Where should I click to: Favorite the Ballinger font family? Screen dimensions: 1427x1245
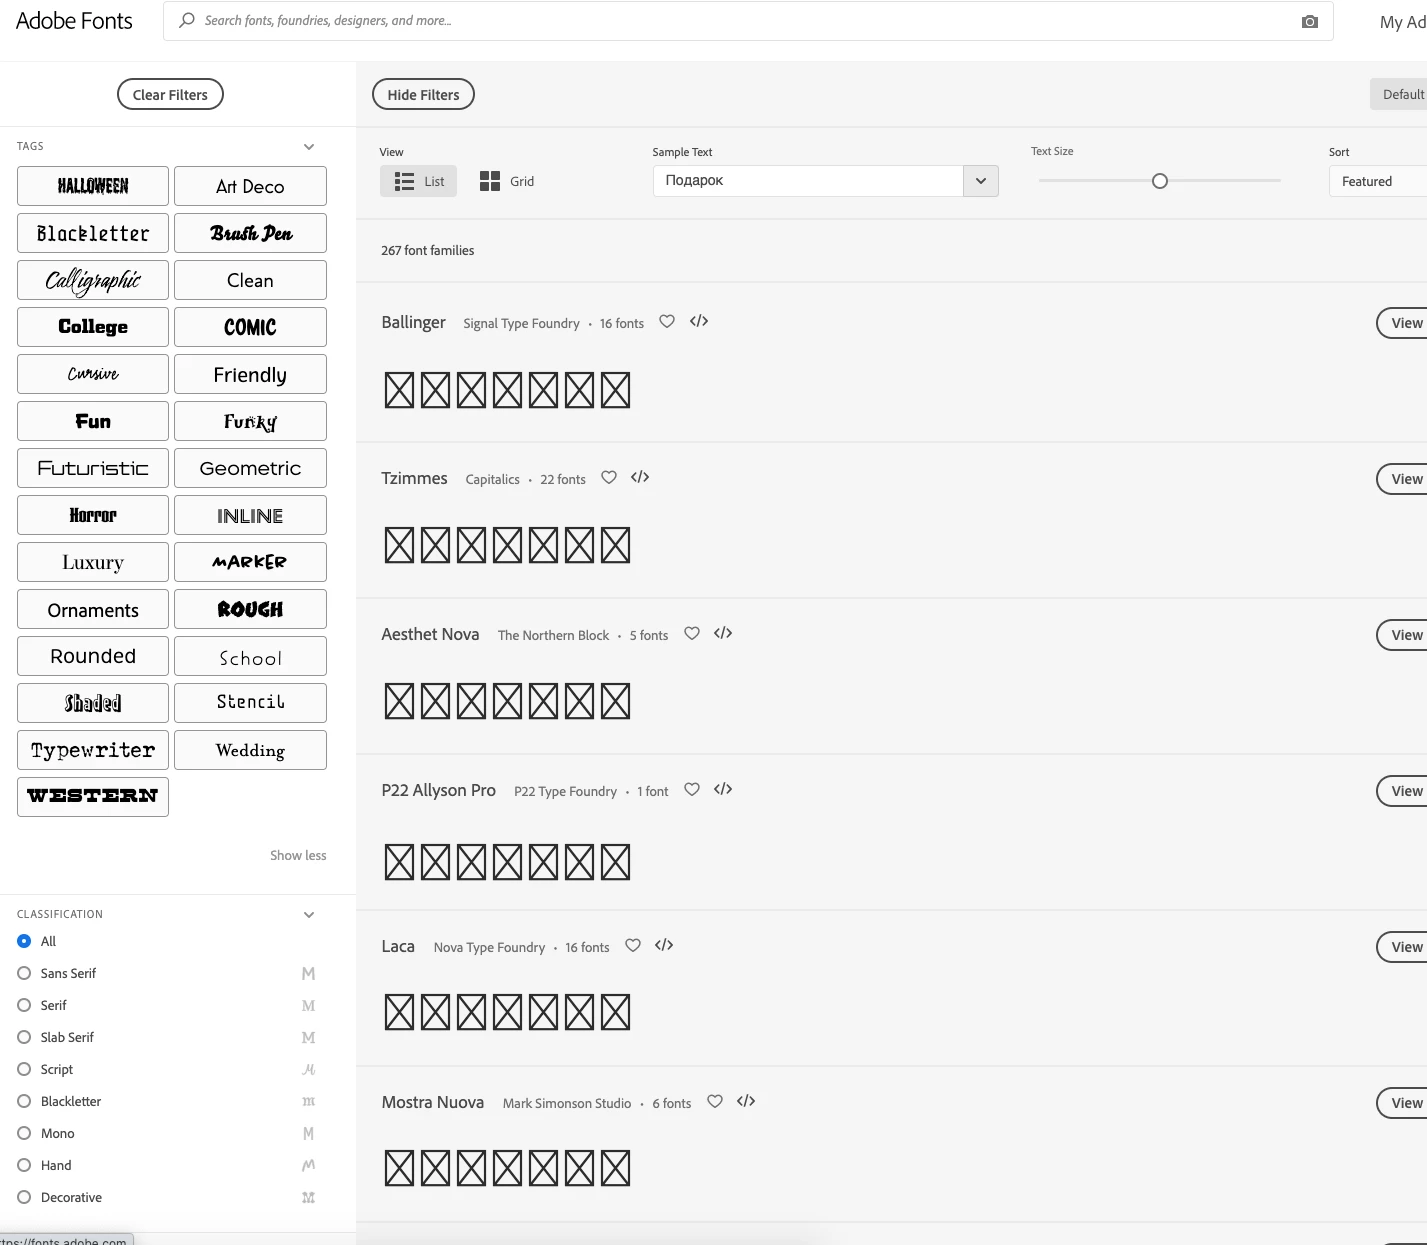[x=667, y=321]
